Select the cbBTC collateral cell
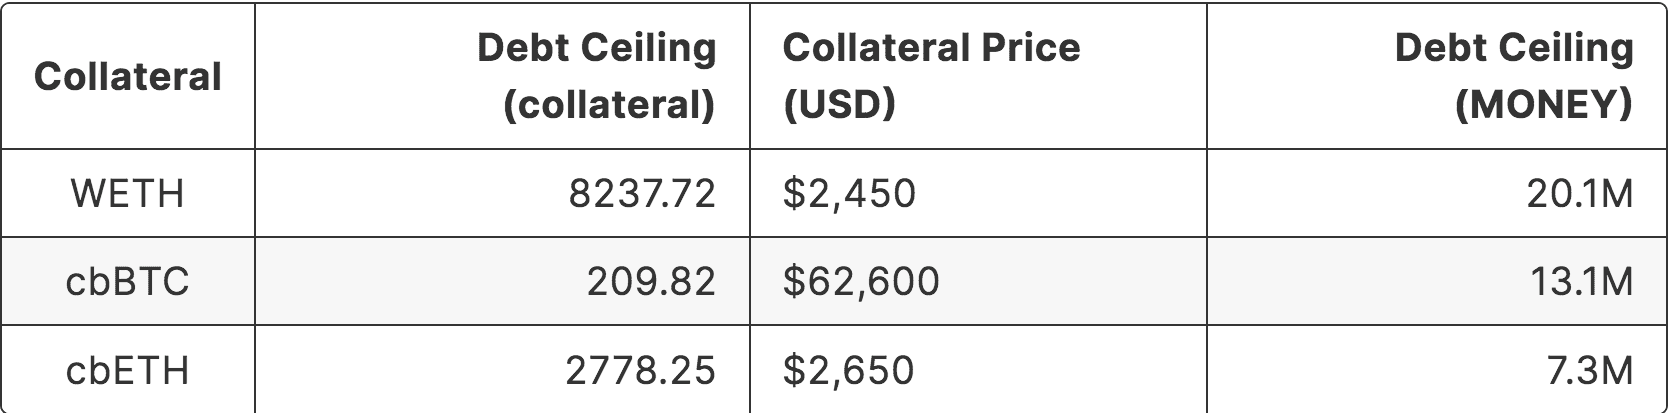1668x413 pixels. tap(128, 282)
